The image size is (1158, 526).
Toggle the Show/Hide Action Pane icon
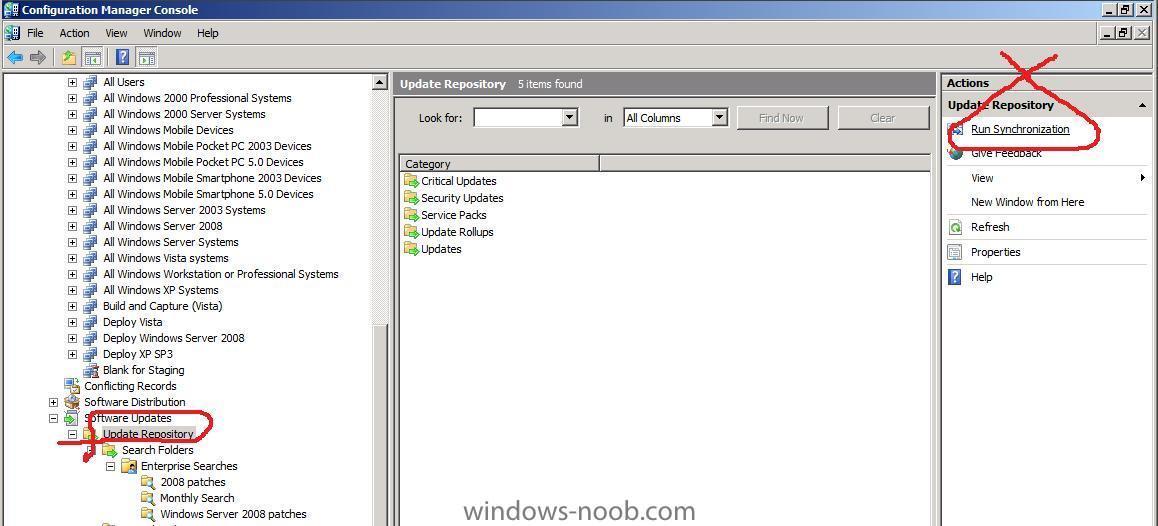(145, 57)
